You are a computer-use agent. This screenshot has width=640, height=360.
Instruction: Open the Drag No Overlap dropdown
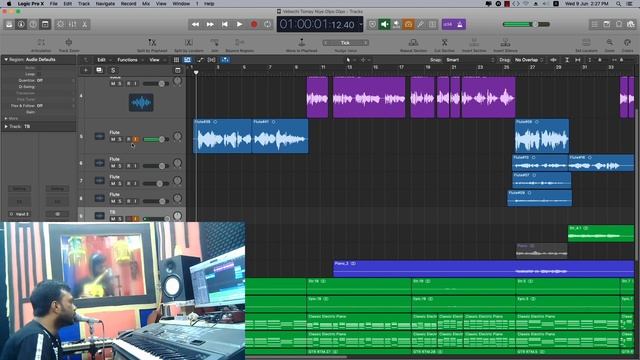tap(529, 60)
